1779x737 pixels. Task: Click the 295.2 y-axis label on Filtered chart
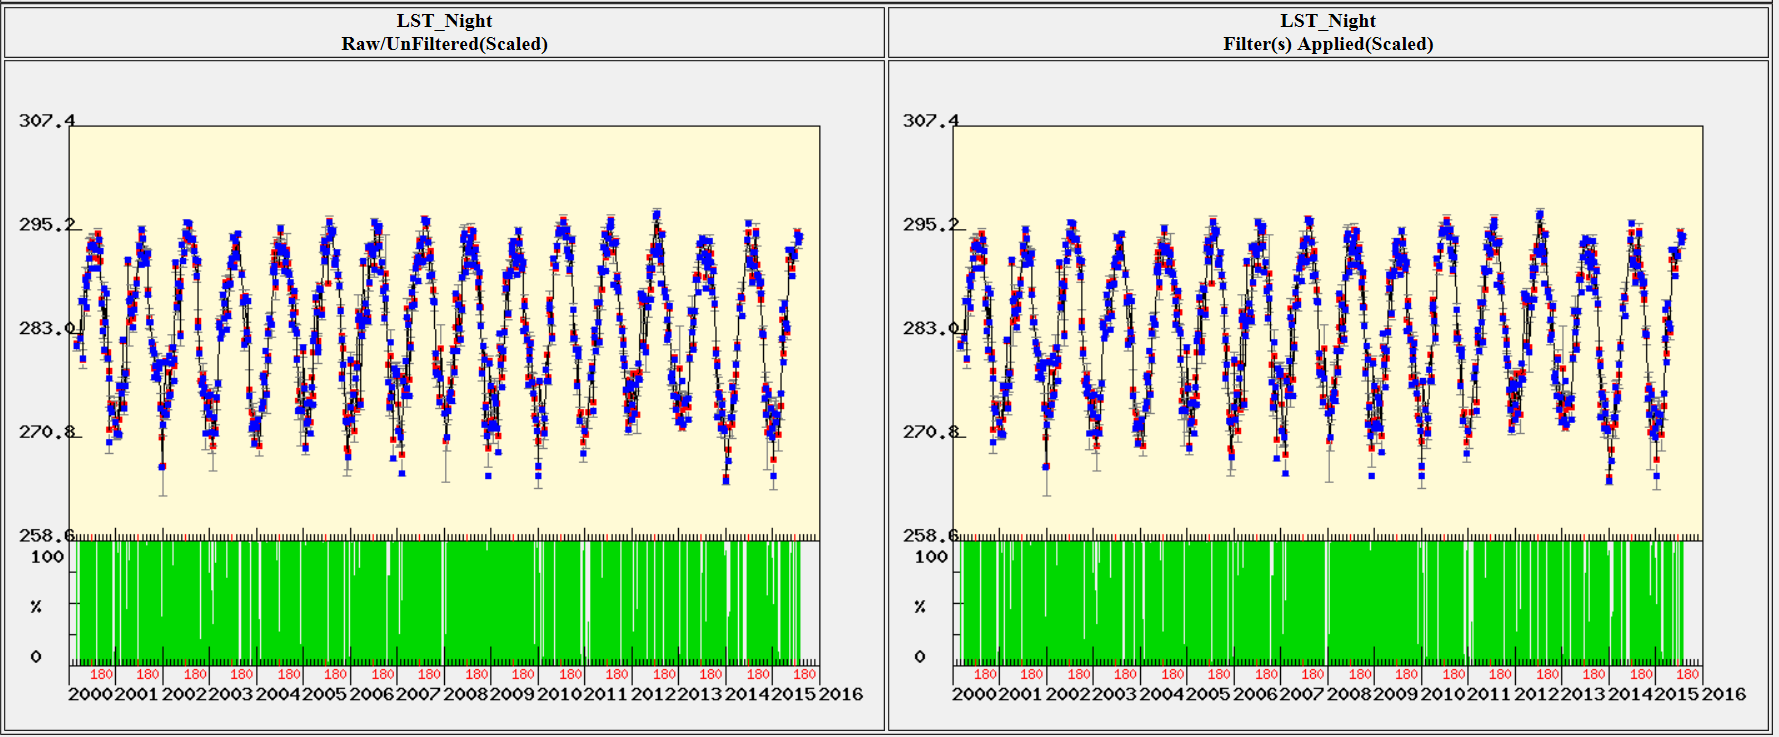tap(930, 225)
